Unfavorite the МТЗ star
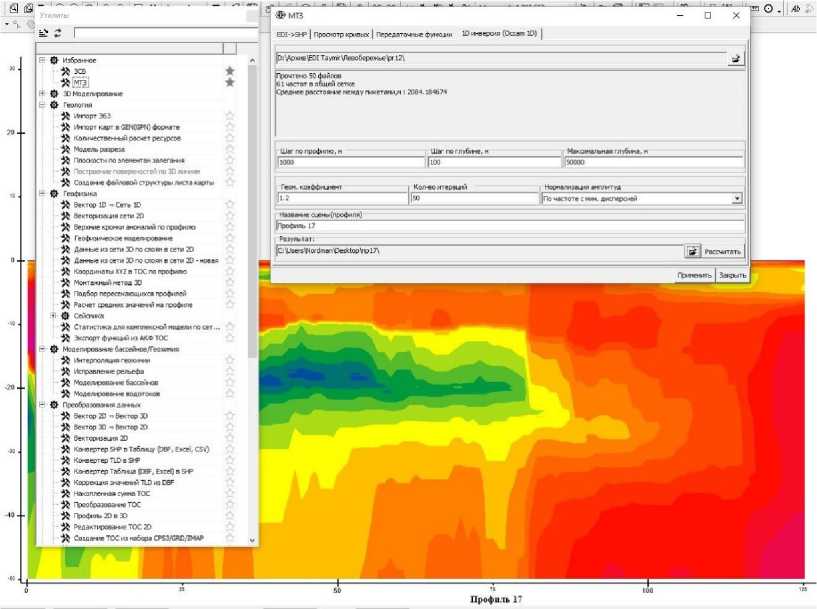 (x=229, y=82)
